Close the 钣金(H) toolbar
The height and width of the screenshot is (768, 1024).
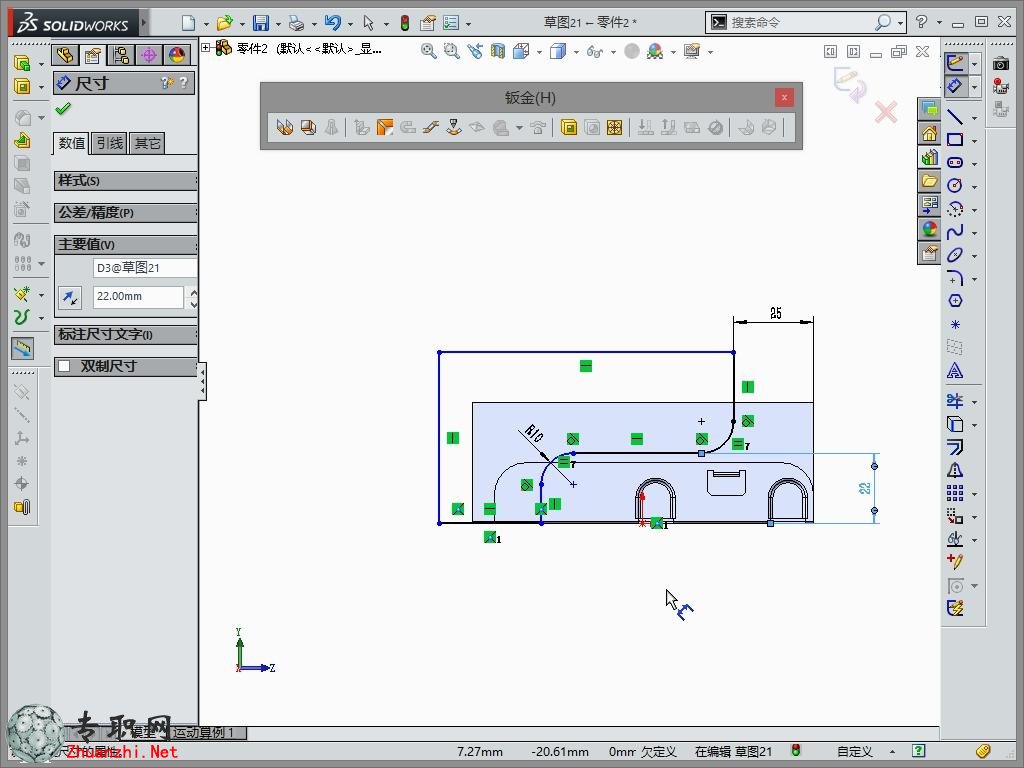(x=784, y=98)
